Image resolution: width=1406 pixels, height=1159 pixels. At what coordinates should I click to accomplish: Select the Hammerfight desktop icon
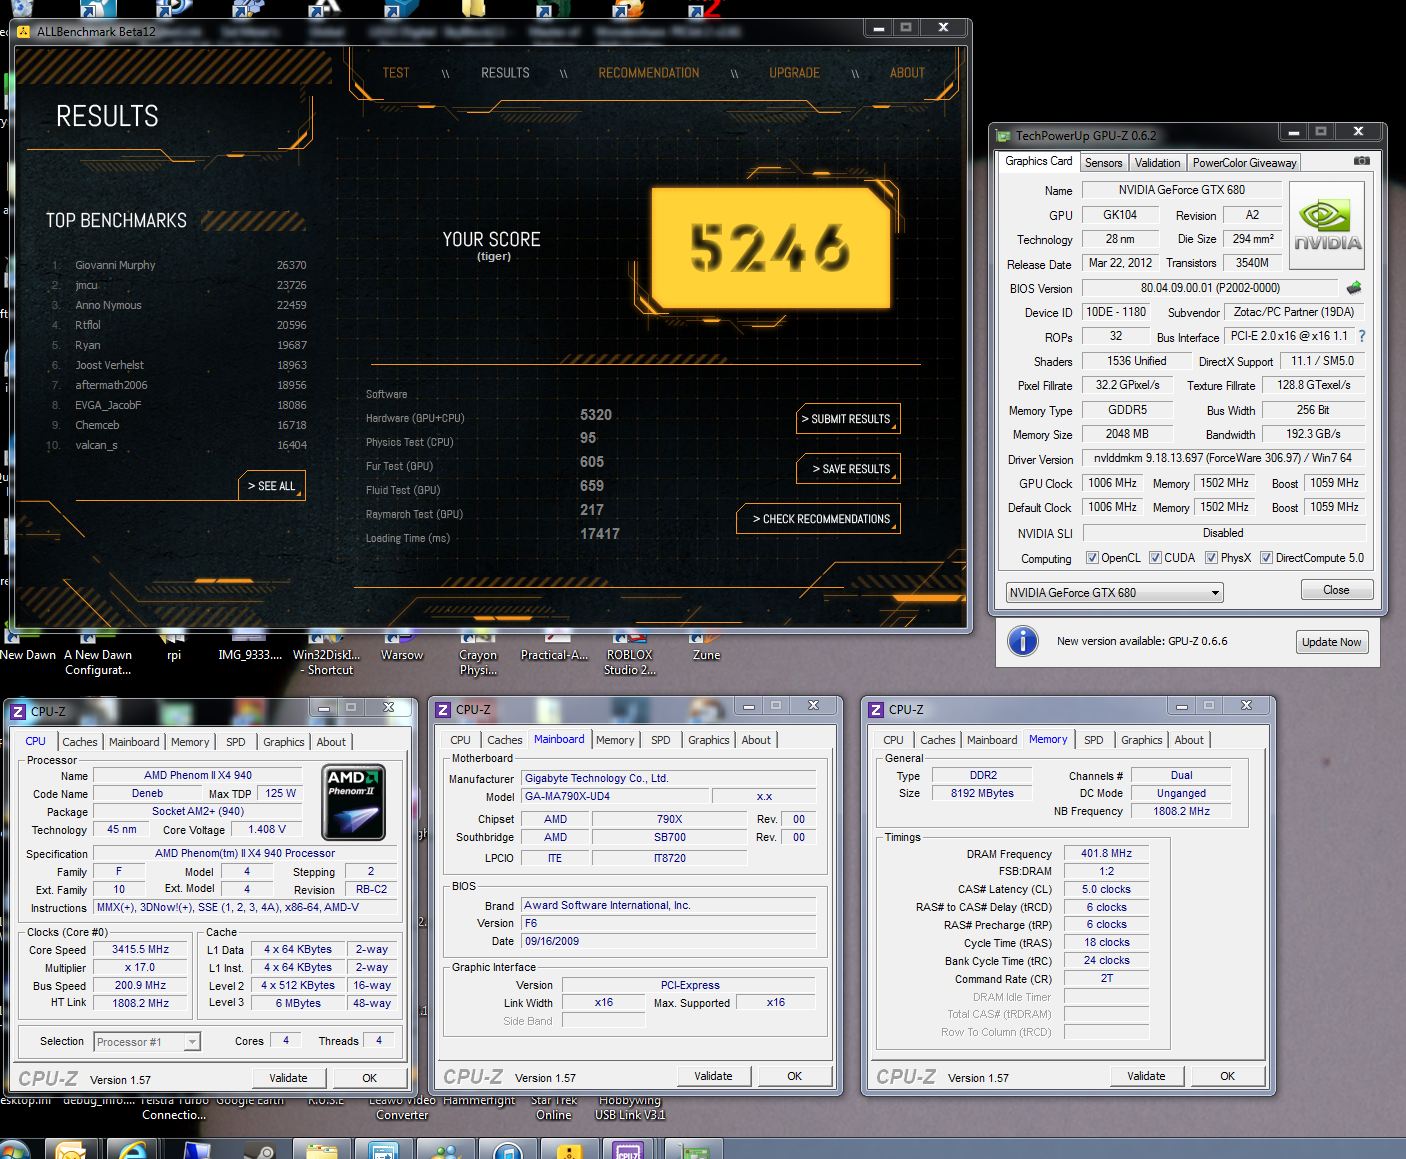(478, 1100)
